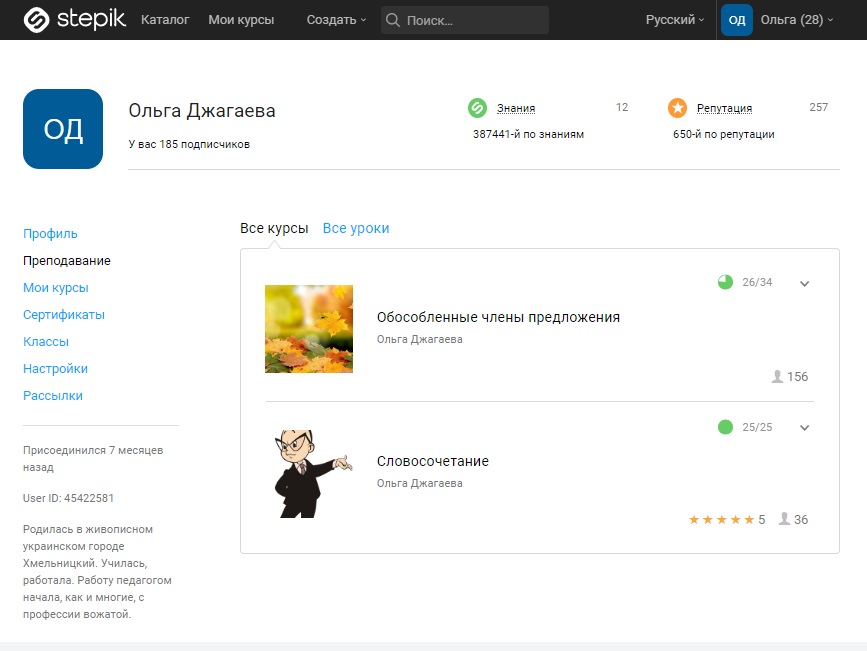
Task: Click the User ID: 45422581 text
Action: tap(69, 498)
